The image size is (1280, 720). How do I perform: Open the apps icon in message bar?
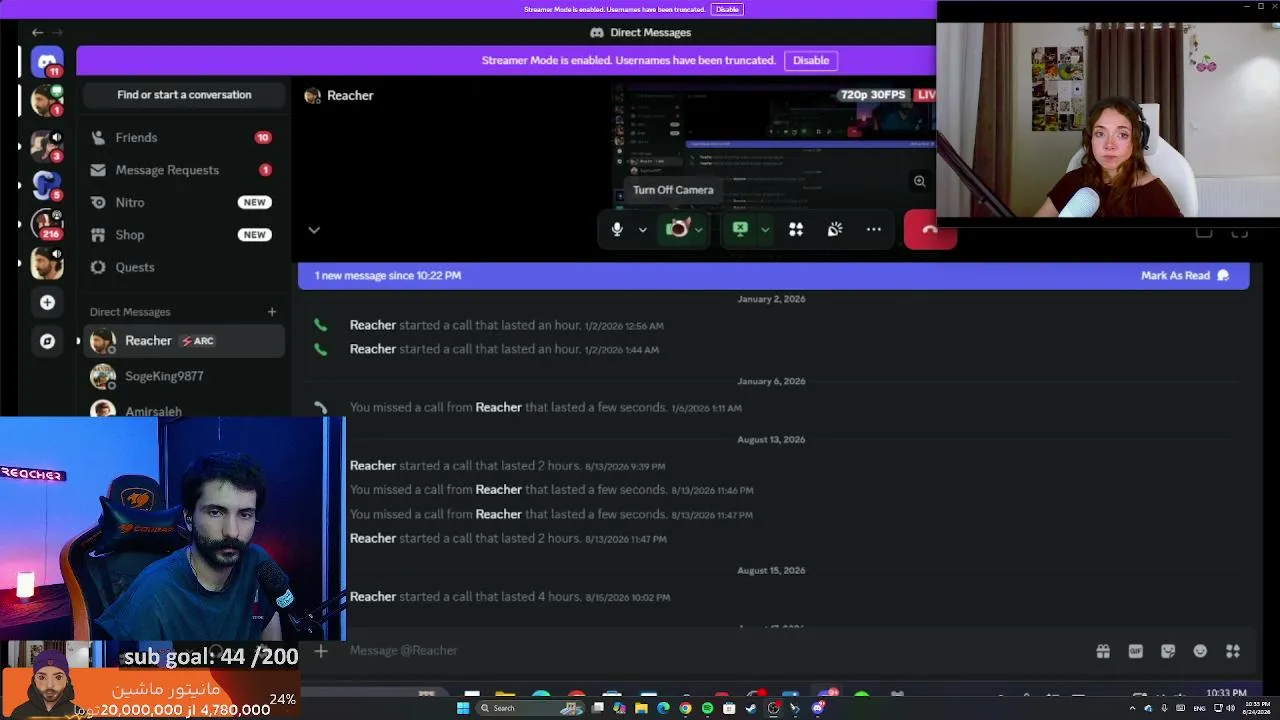[1233, 651]
